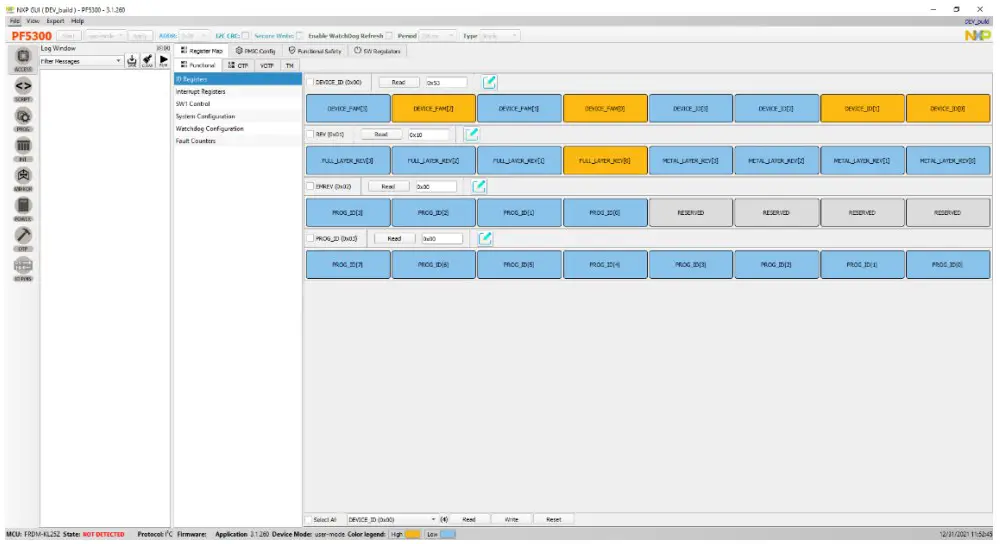Viewport: 1001px width, 544px height.
Task: Toggle the DEVICE_FAM[2] bit box
Action: (433, 109)
